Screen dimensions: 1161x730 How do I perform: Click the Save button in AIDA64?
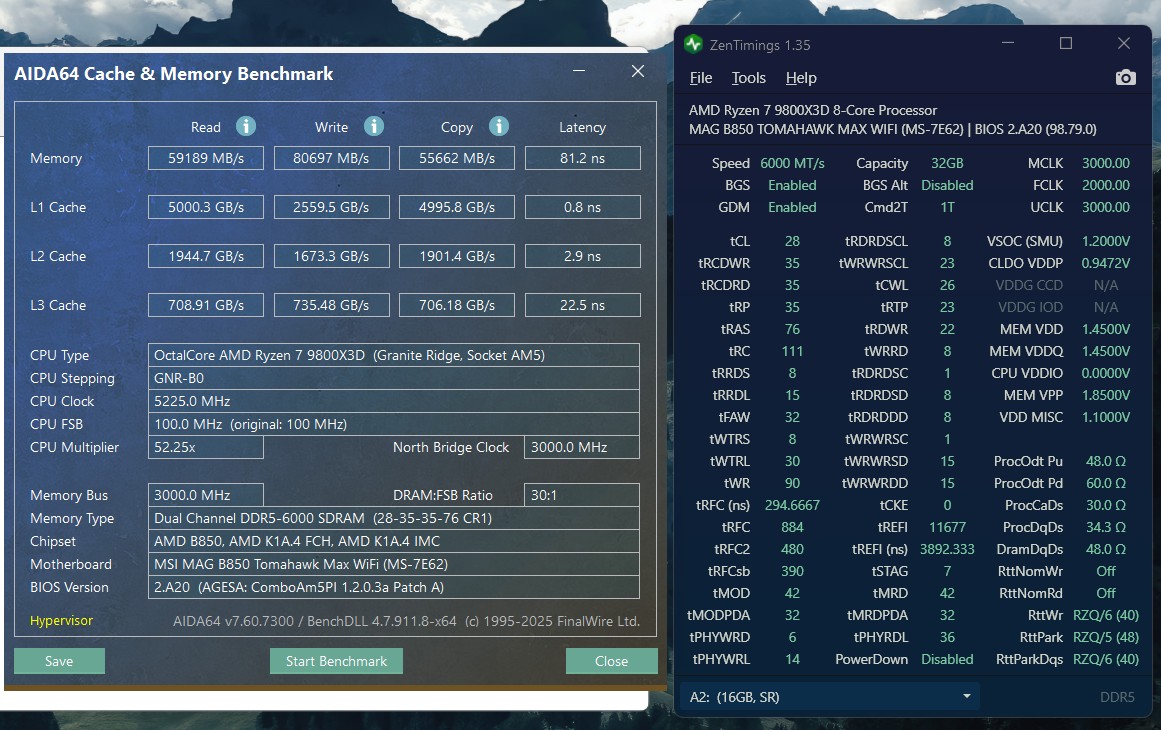coord(59,661)
